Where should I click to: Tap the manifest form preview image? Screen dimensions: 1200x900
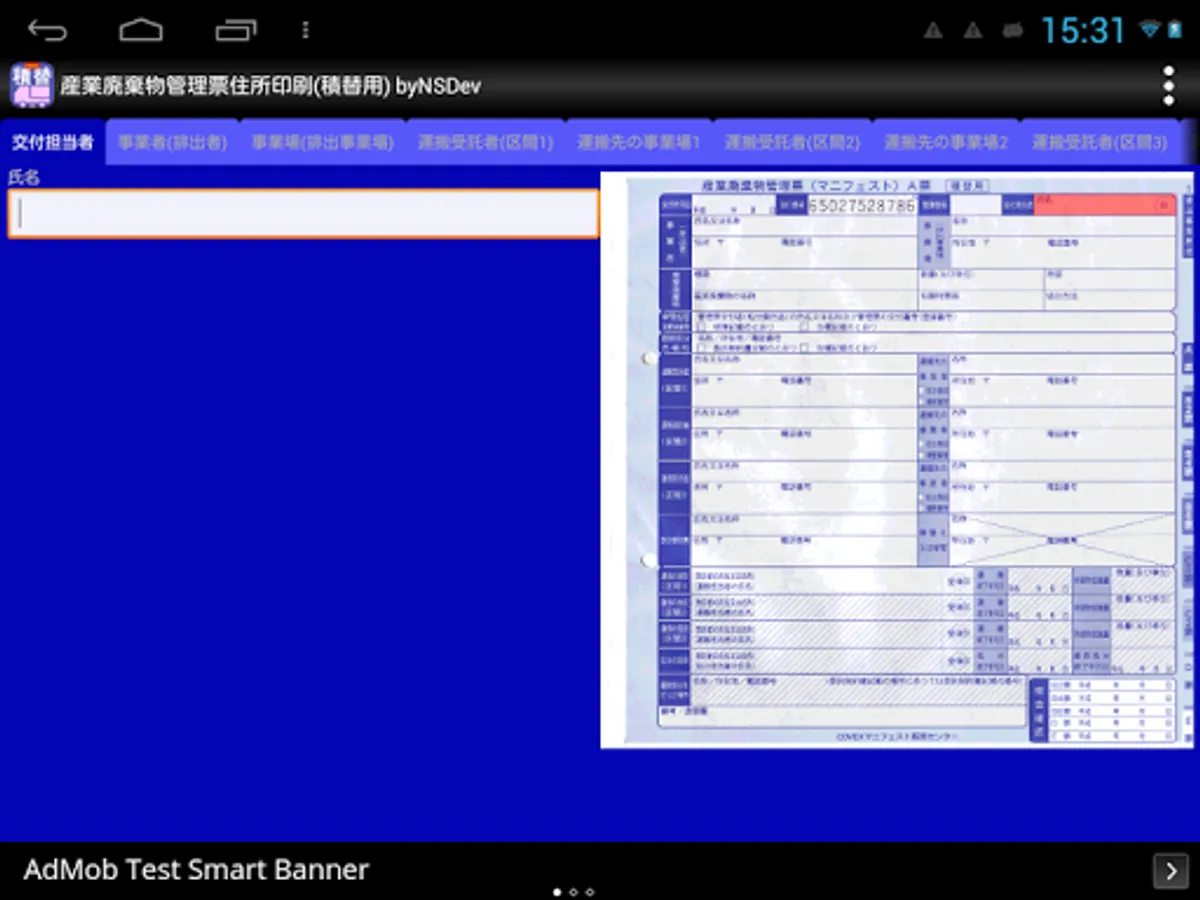897,460
